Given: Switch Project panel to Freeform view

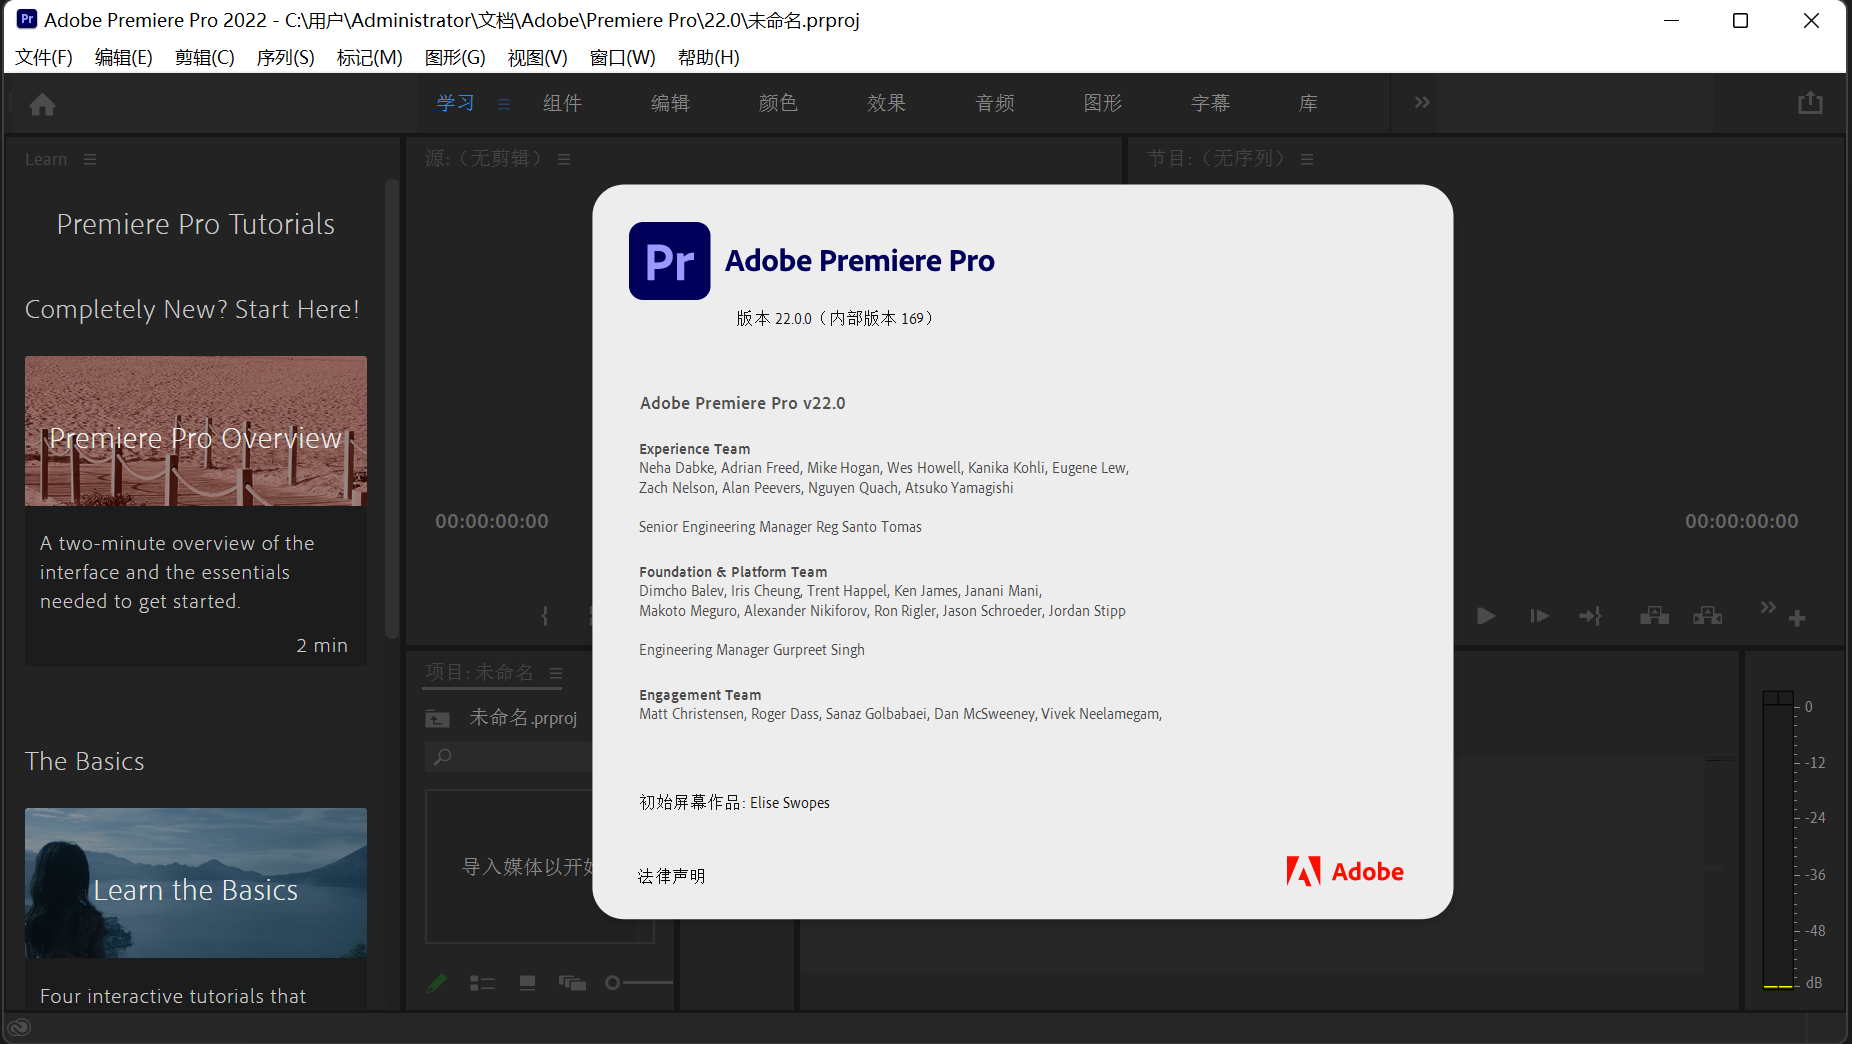Looking at the screenshot, I should [x=572, y=983].
